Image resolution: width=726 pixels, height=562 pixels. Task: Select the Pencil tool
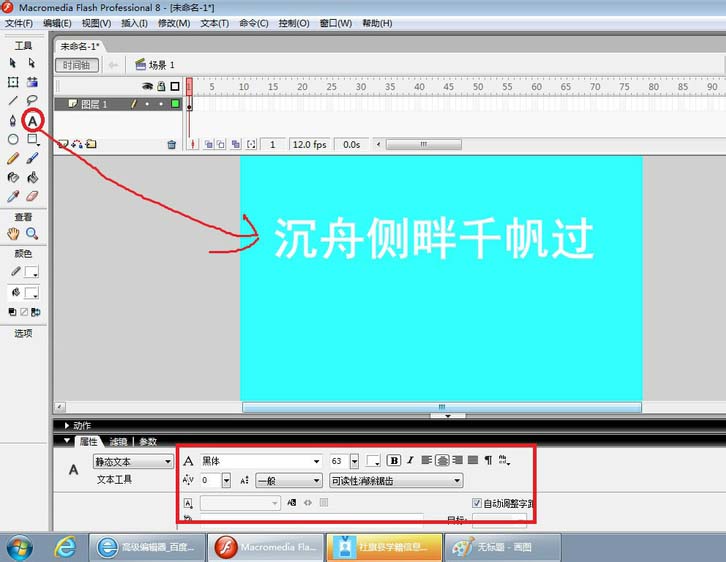click(x=13, y=159)
